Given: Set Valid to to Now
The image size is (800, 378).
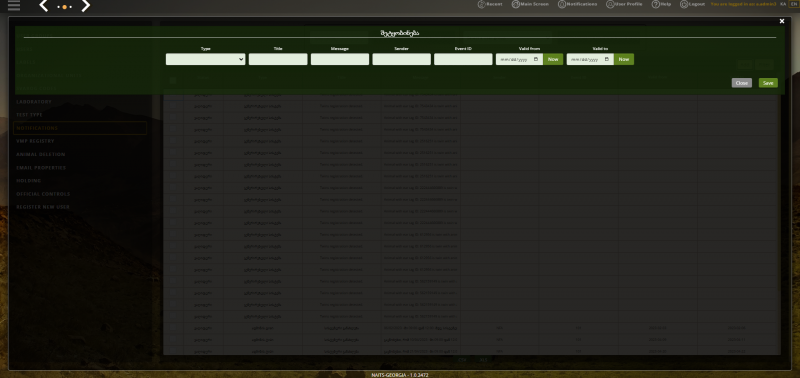Looking at the screenshot, I should point(624,59).
